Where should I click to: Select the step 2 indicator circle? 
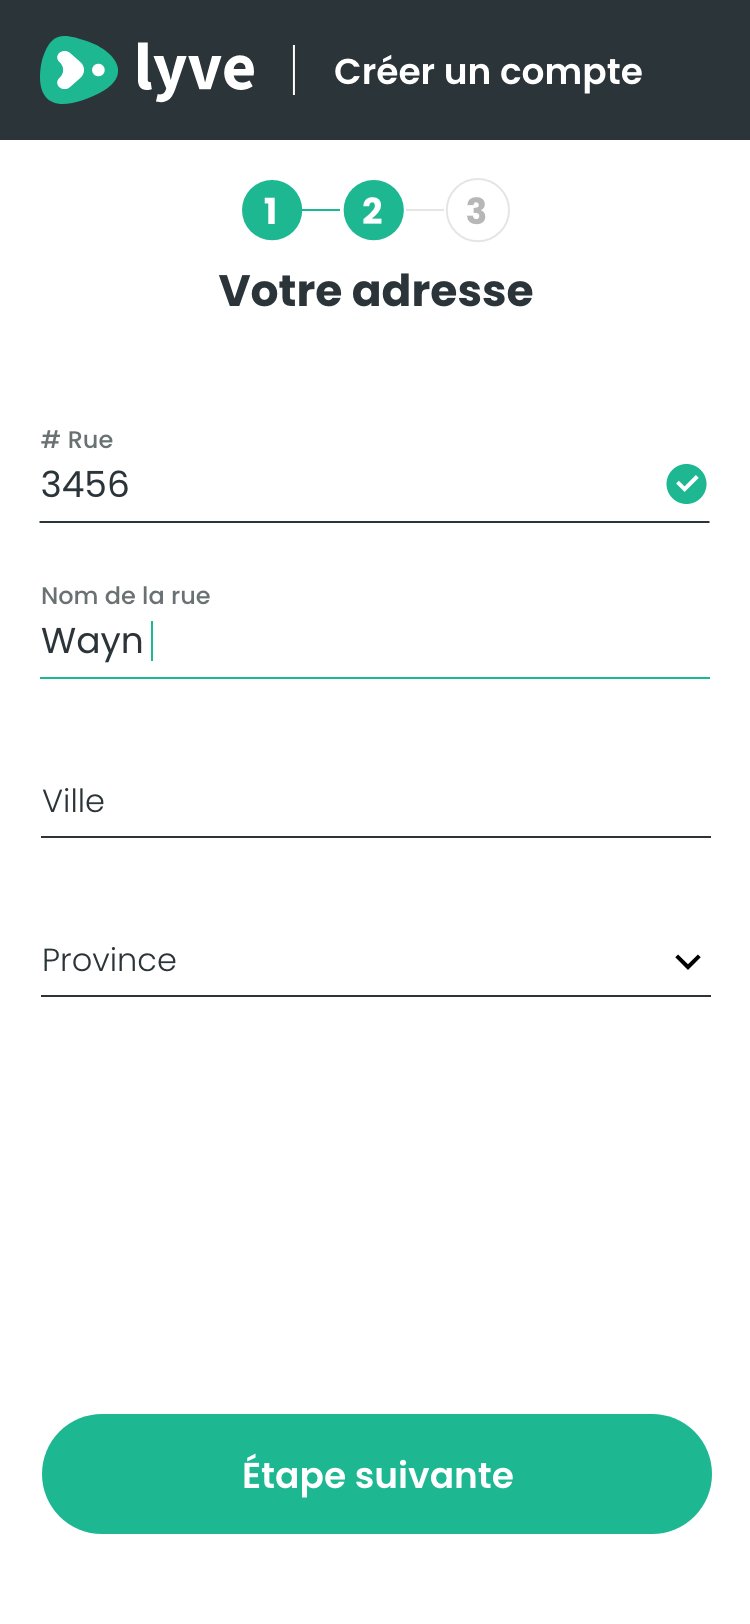tap(374, 211)
